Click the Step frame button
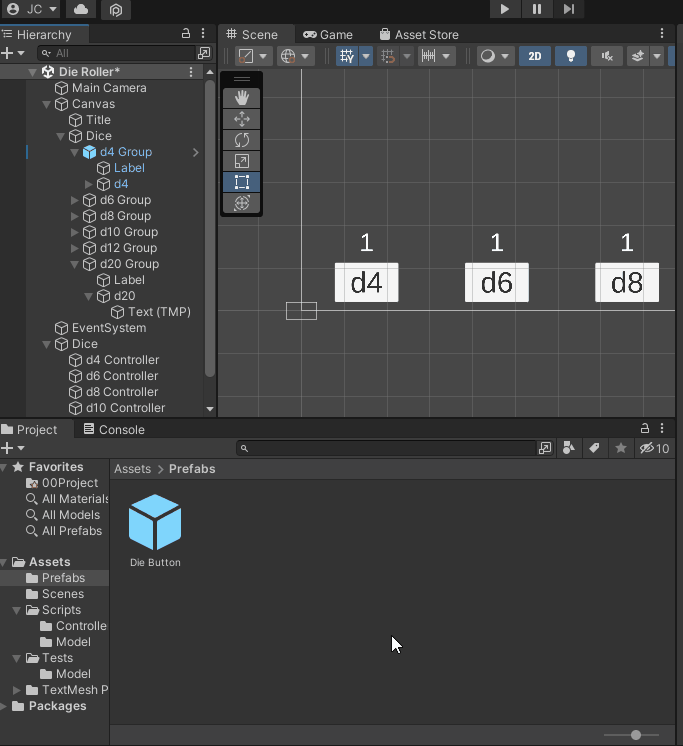 pos(569,9)
